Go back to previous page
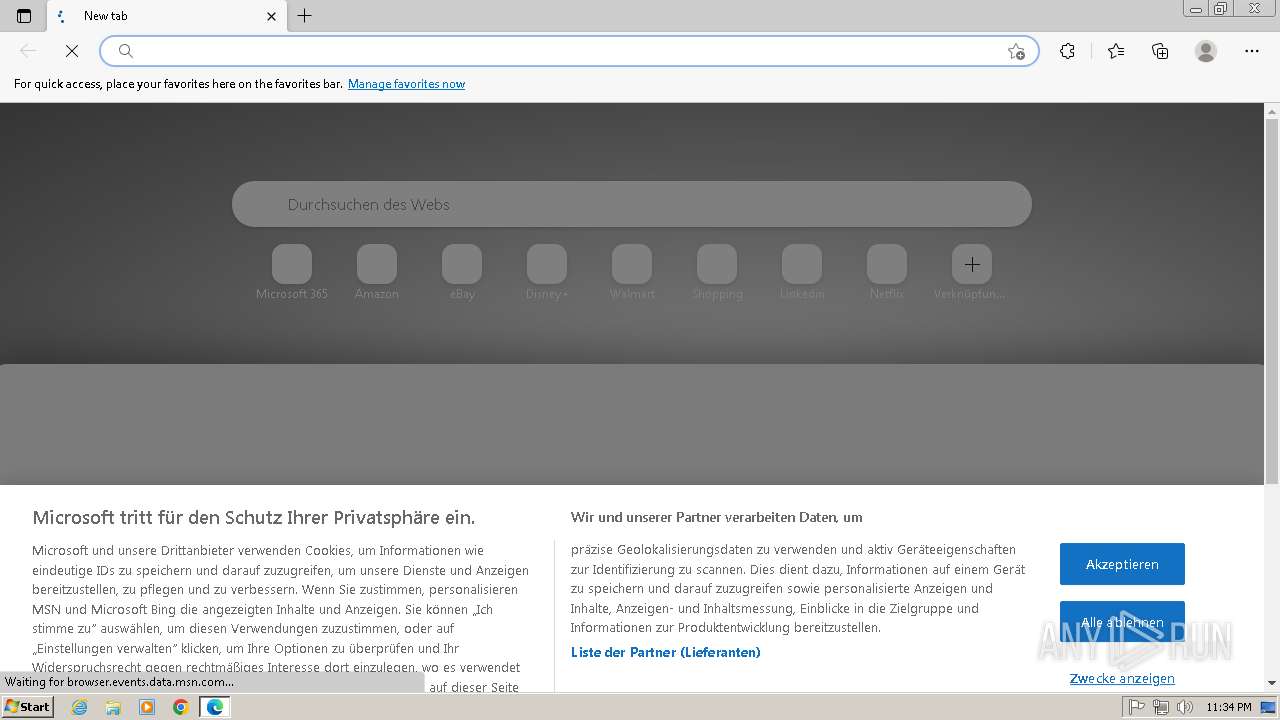The image size is (1280, 720). pos(28,51)
